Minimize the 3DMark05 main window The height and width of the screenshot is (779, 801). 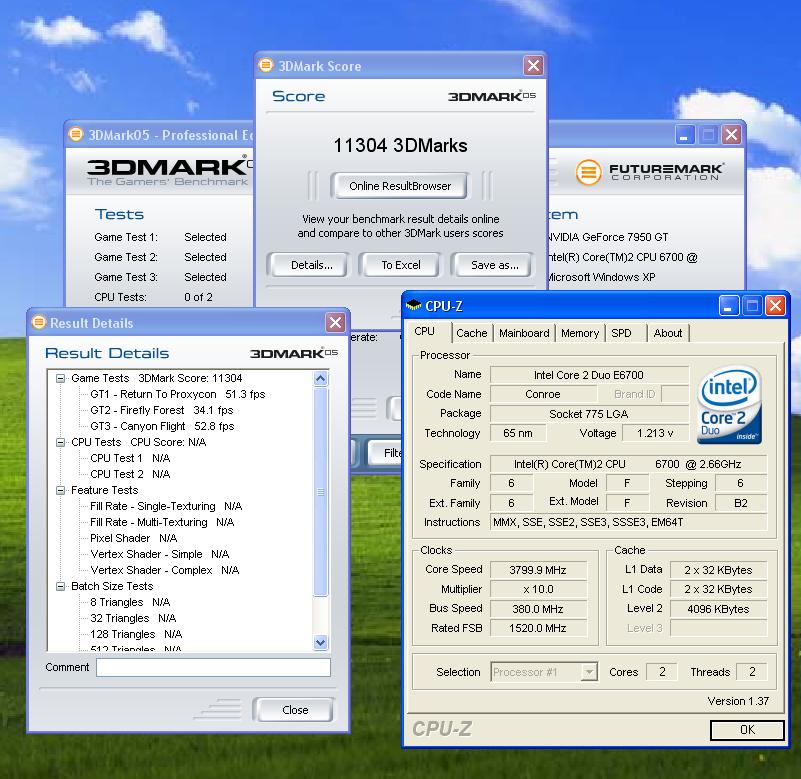click(x=685, y=135)
